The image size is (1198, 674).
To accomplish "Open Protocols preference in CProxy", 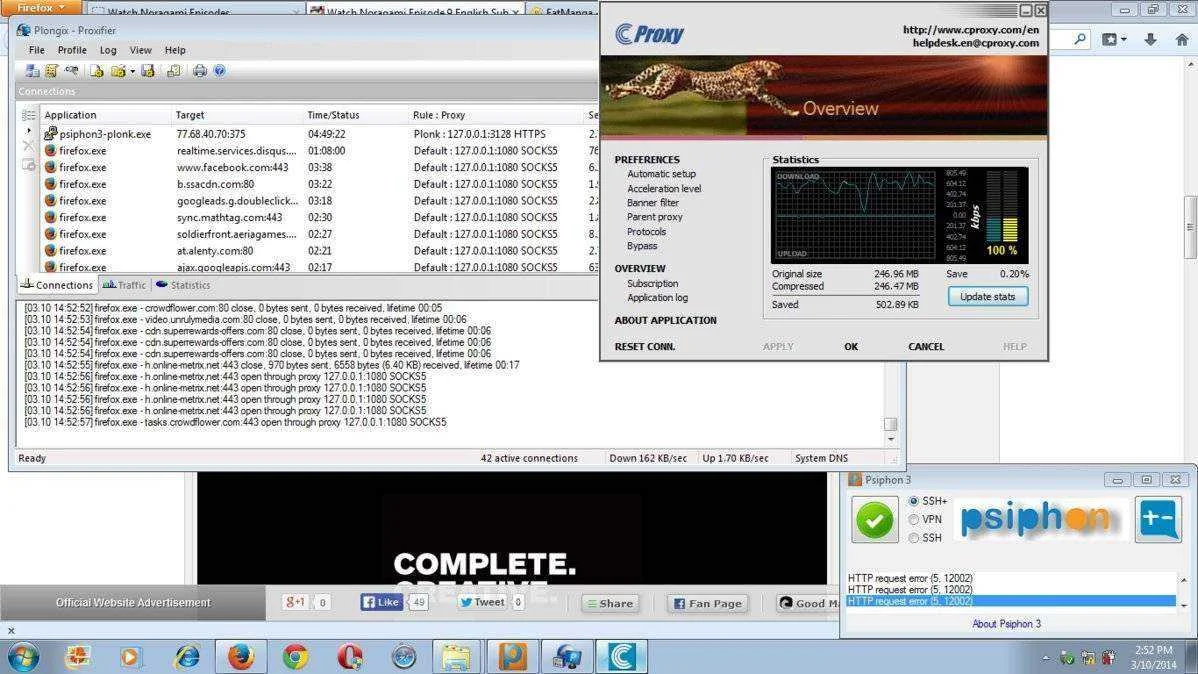I will (x=646, y=232).
